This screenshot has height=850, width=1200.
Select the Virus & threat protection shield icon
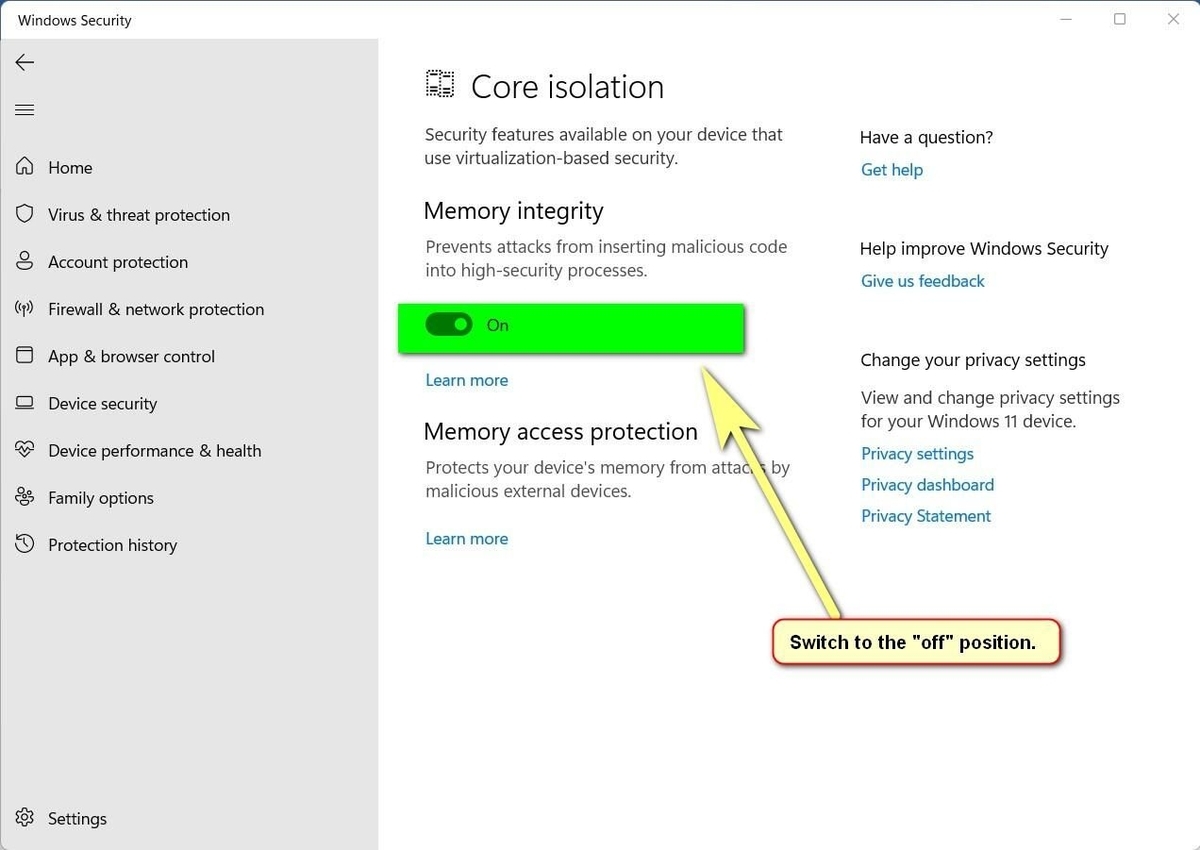25,214
